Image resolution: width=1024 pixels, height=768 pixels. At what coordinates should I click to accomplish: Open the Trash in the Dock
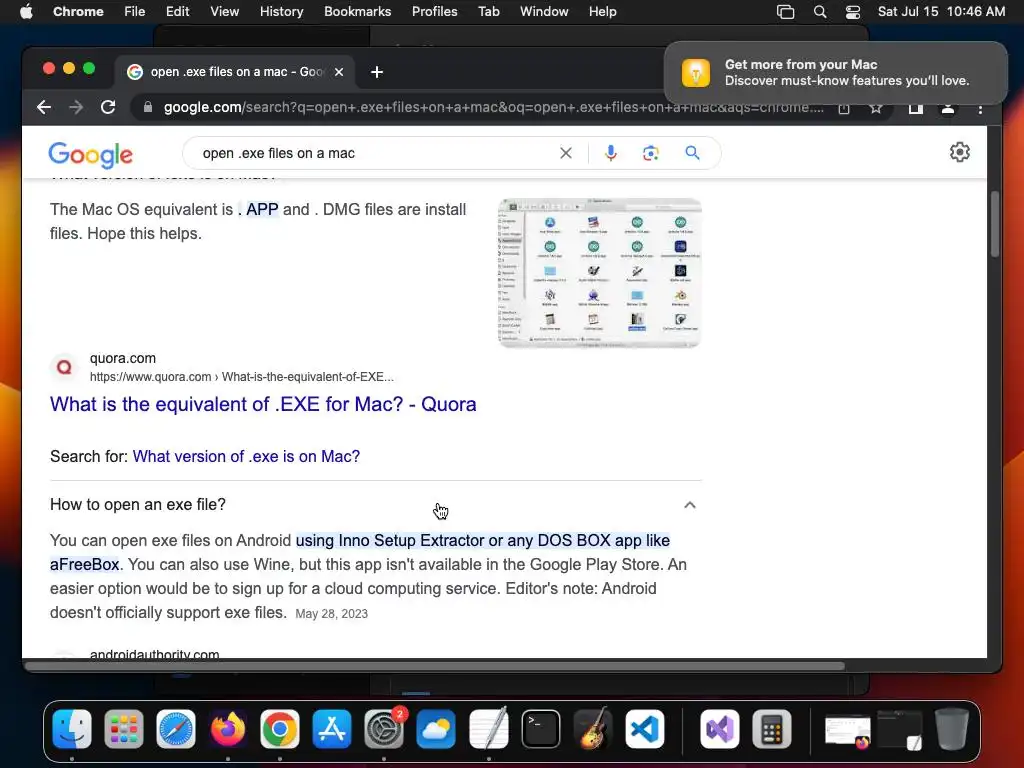pos(952,729)
